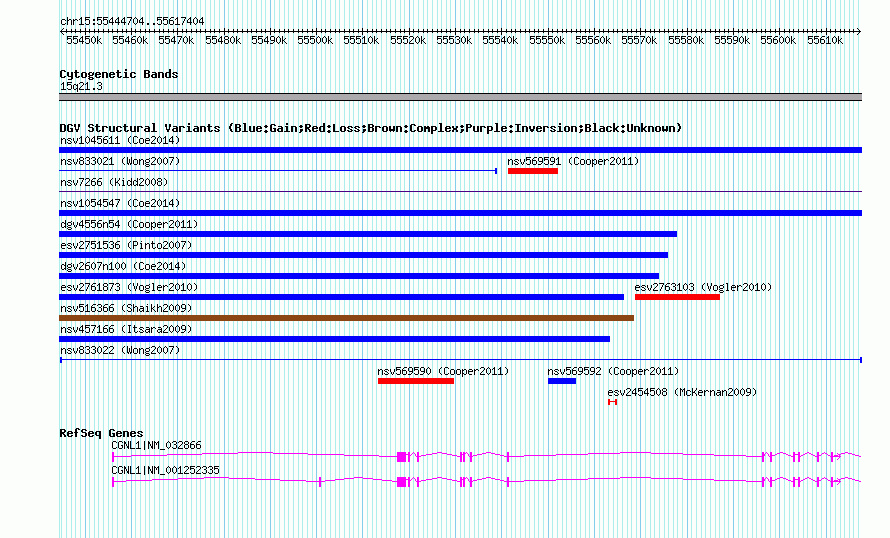Screen dimensions: 890x538
Task: Click the 55470k ruler tick label
Action: 176,40
